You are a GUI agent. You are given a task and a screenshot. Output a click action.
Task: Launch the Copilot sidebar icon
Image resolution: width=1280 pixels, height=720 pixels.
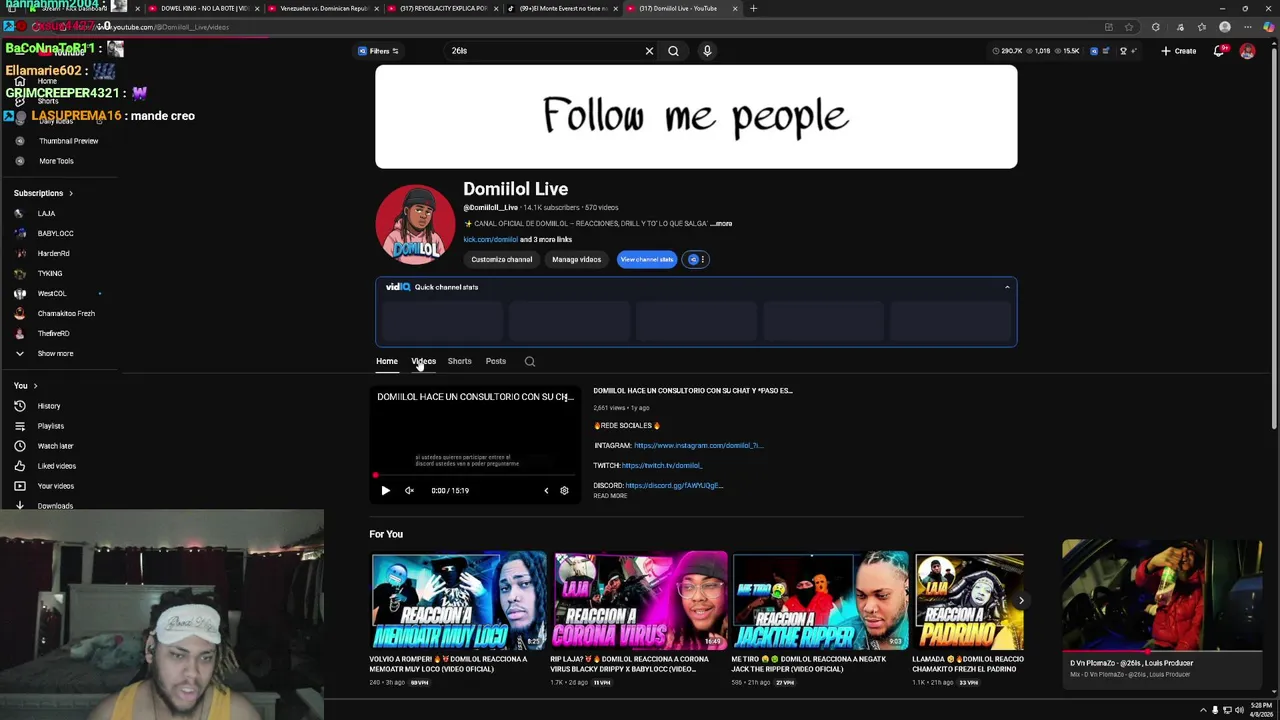click(x=1269, y=27)
